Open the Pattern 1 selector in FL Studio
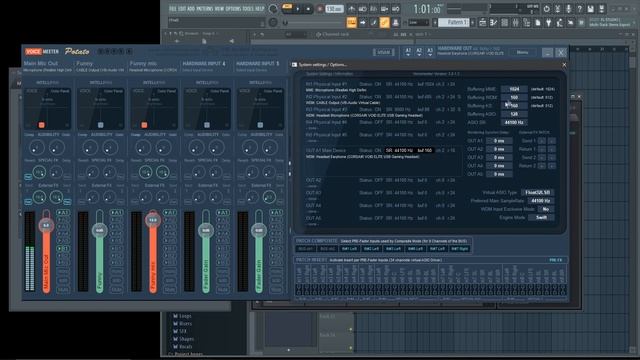 coord(454,23)
